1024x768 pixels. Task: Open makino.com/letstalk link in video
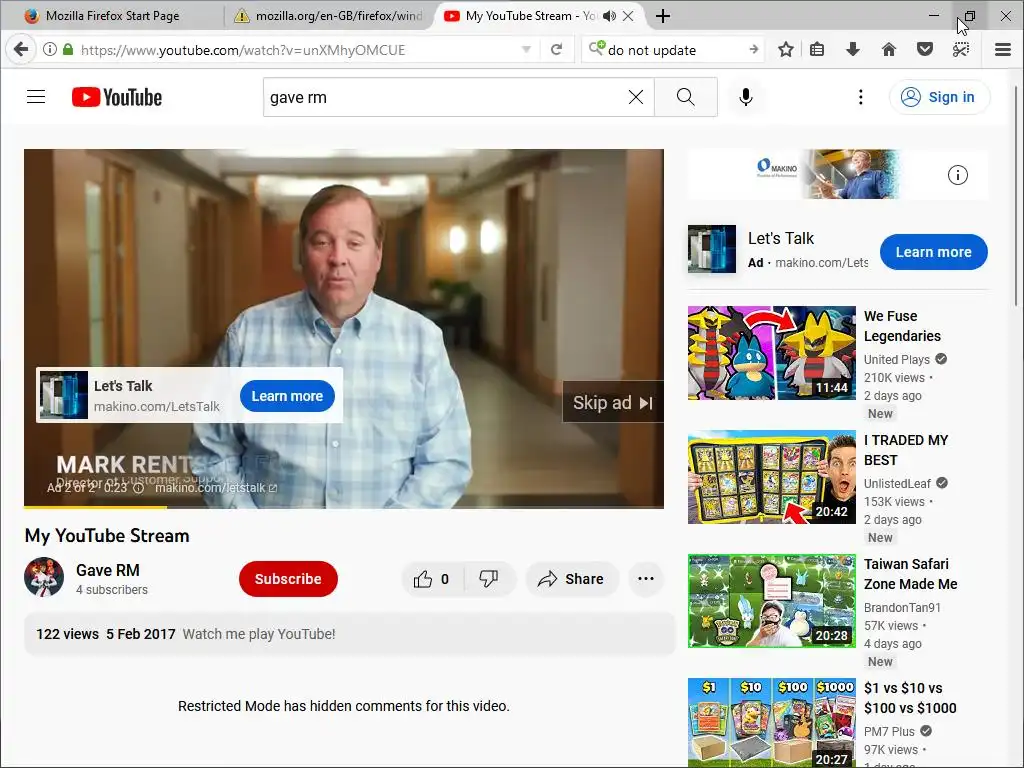[216, 488]
